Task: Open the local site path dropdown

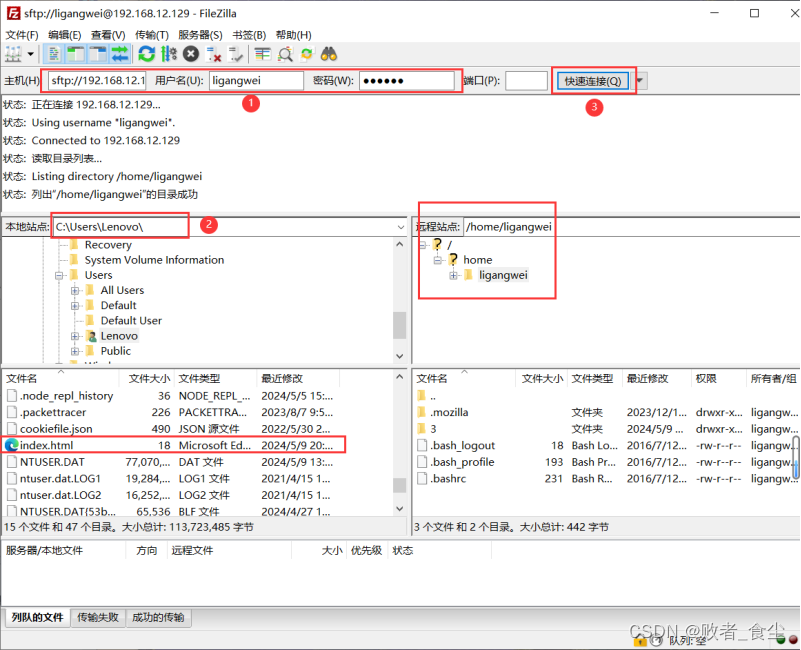Action: coord(400,227)
